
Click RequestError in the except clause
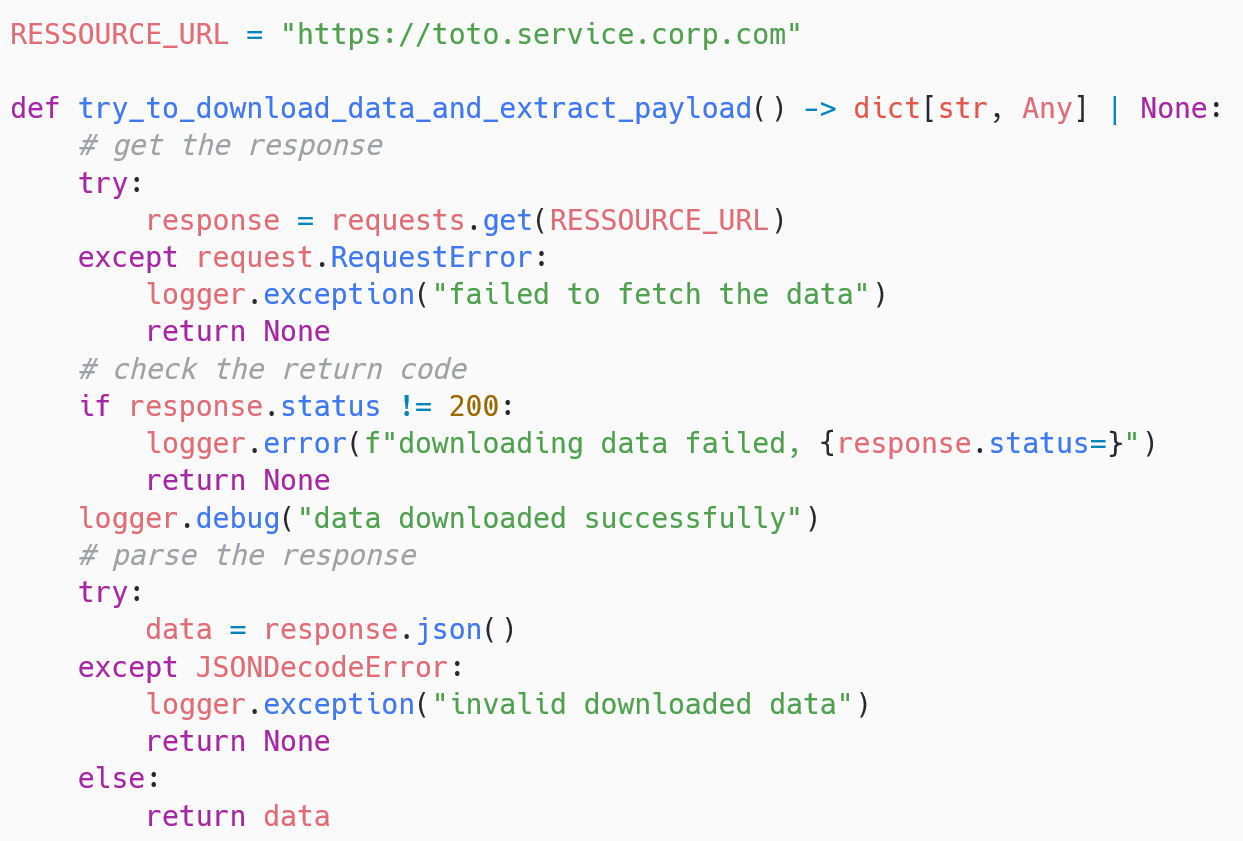click(432, 258)
